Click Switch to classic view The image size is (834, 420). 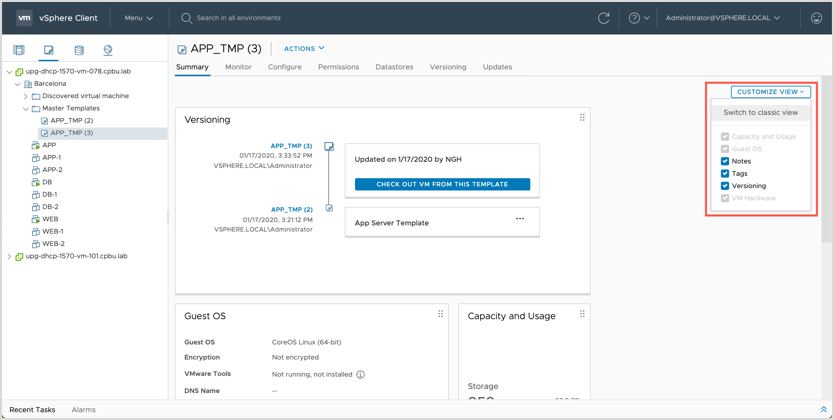761,113
